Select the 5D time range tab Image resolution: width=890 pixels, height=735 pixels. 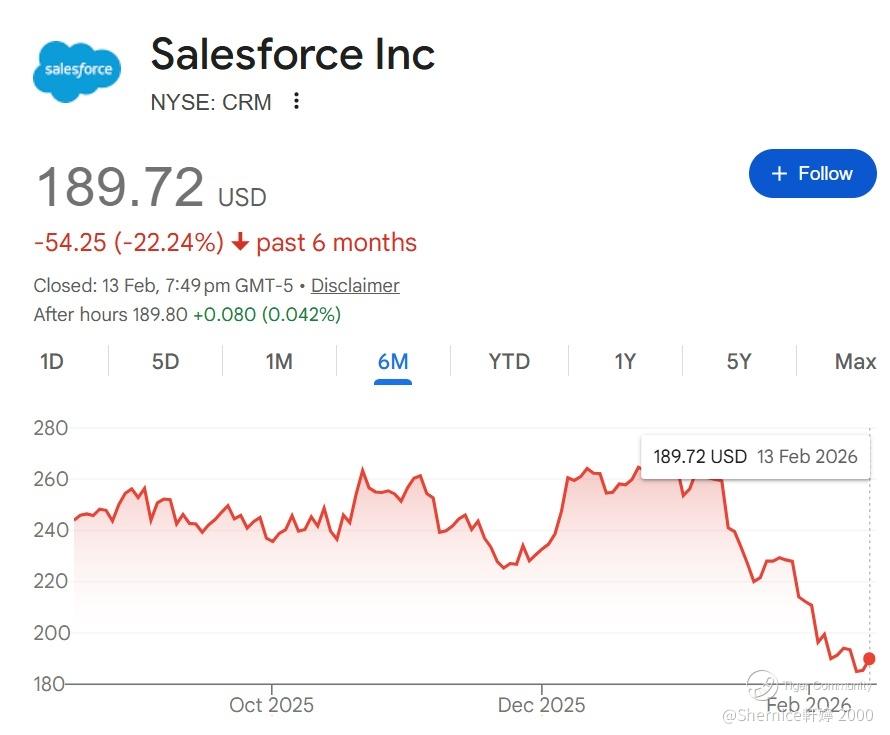click(165, 361)
